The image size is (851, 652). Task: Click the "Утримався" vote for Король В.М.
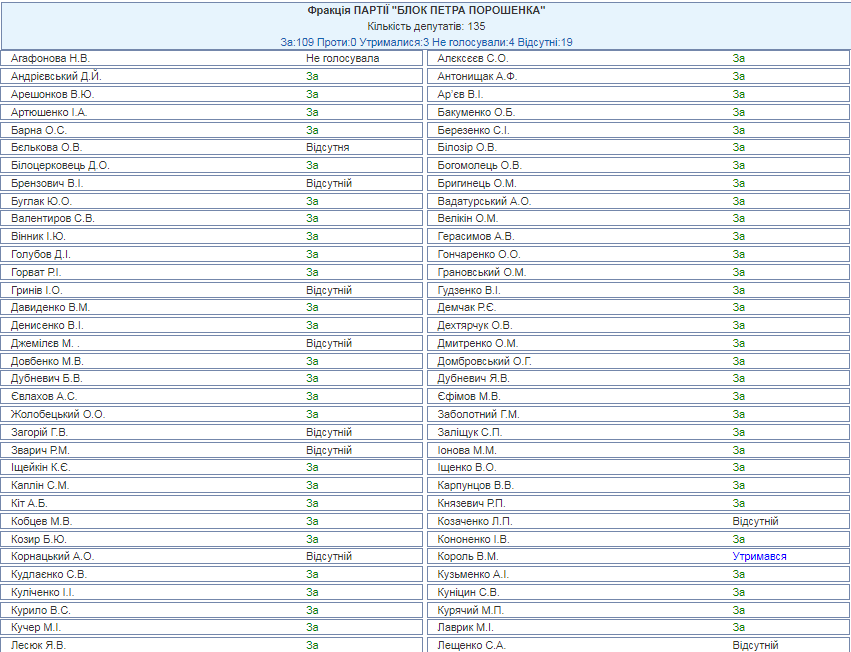coord(759,556)
